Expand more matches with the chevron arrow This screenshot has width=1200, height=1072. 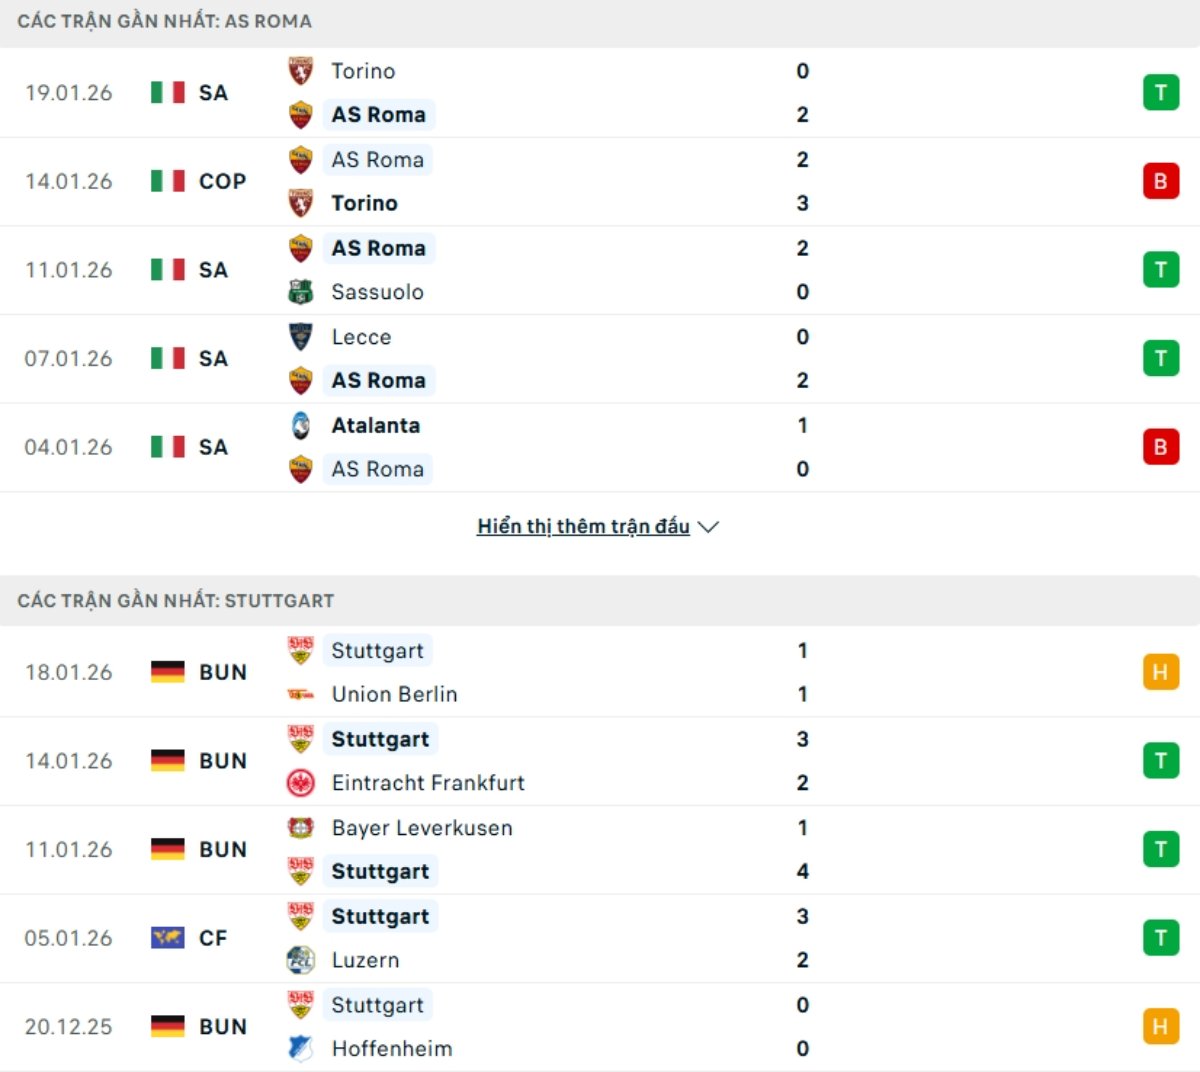coord(710,527)
